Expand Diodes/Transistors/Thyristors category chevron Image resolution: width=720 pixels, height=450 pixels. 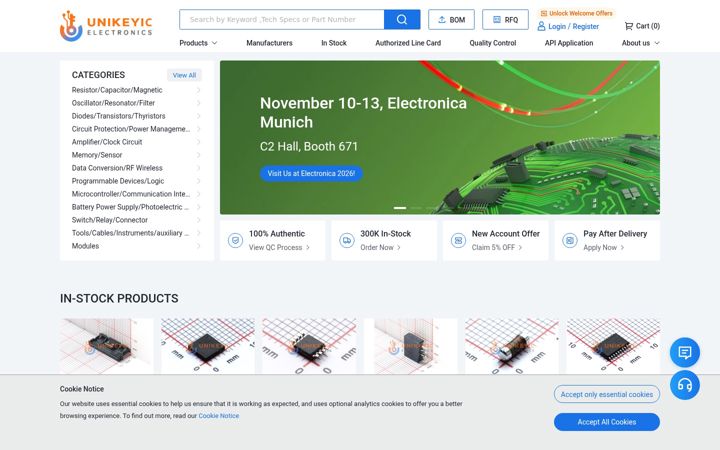(198, 116)
